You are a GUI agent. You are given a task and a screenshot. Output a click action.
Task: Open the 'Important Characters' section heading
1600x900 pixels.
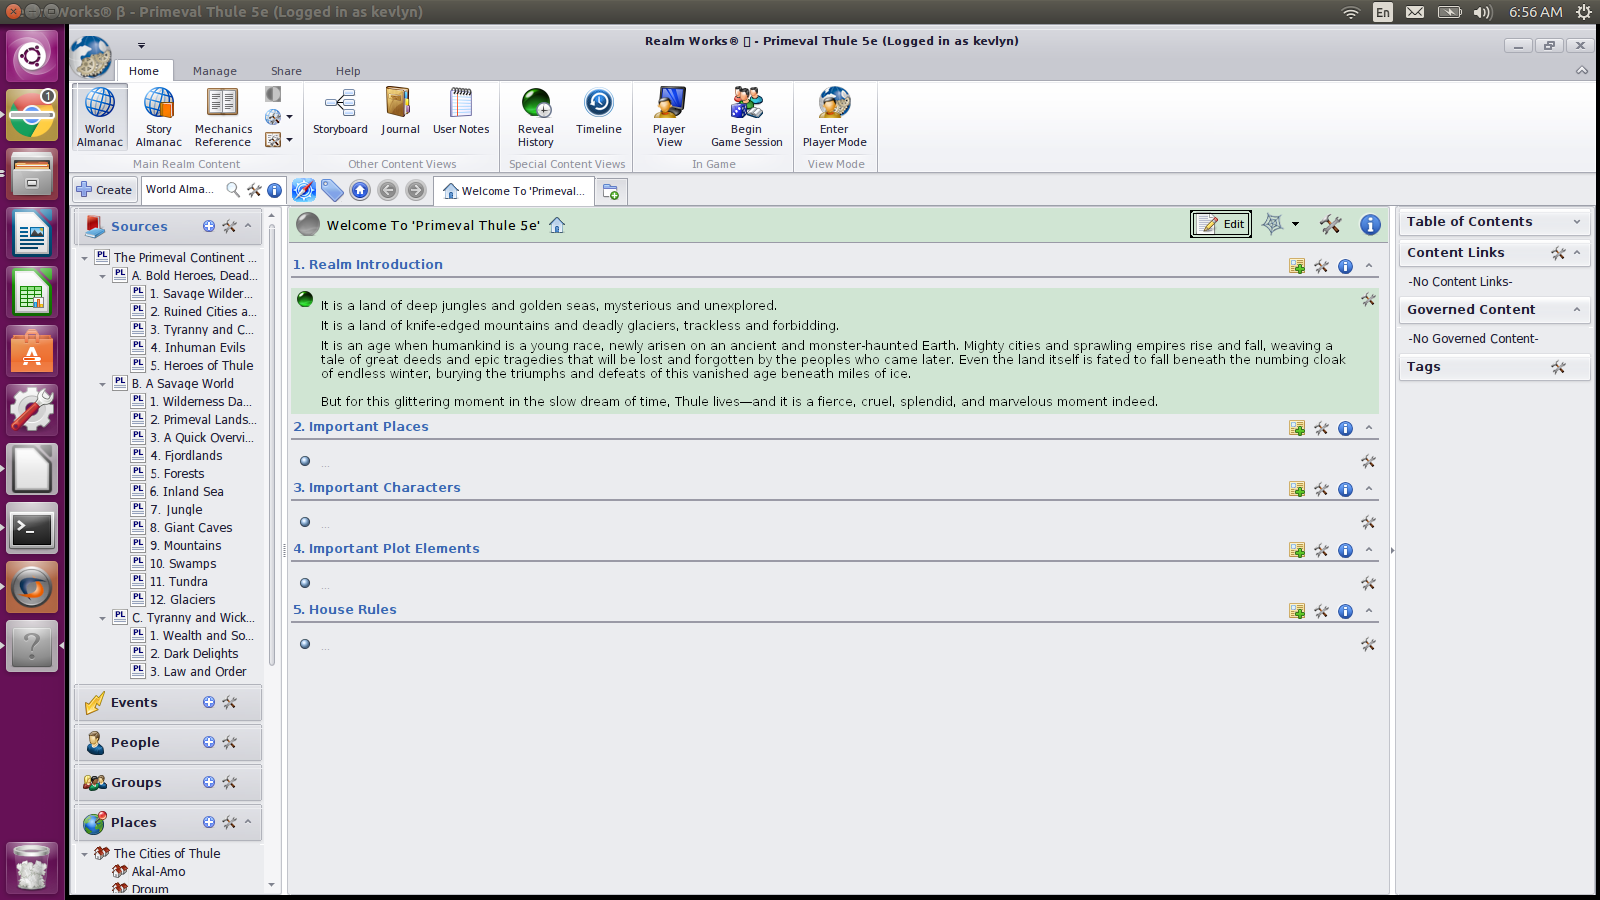[x=377, y=488]
